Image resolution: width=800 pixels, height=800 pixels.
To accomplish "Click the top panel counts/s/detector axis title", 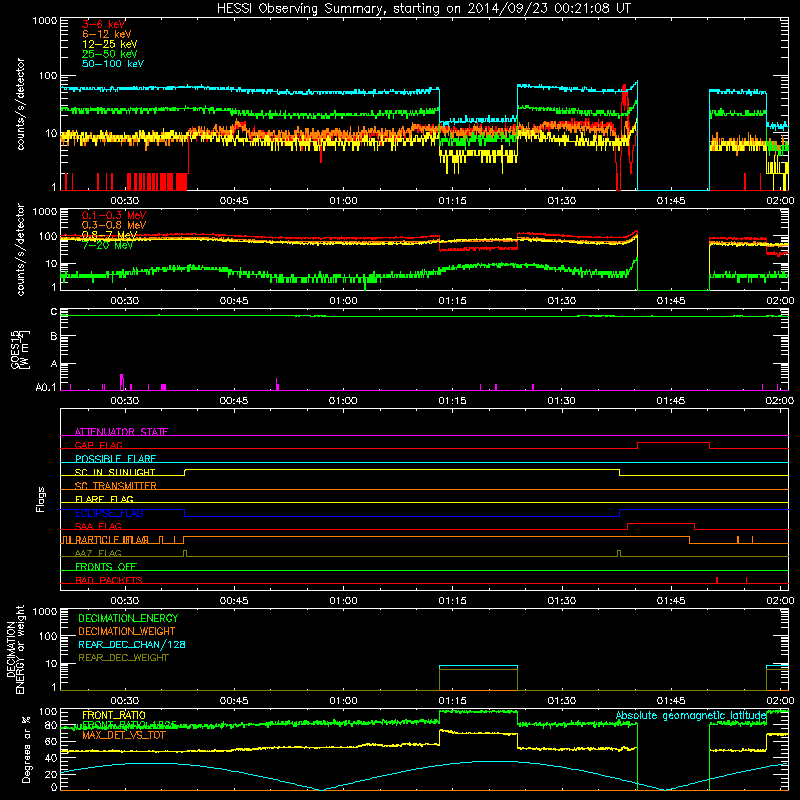I will 20,104.
